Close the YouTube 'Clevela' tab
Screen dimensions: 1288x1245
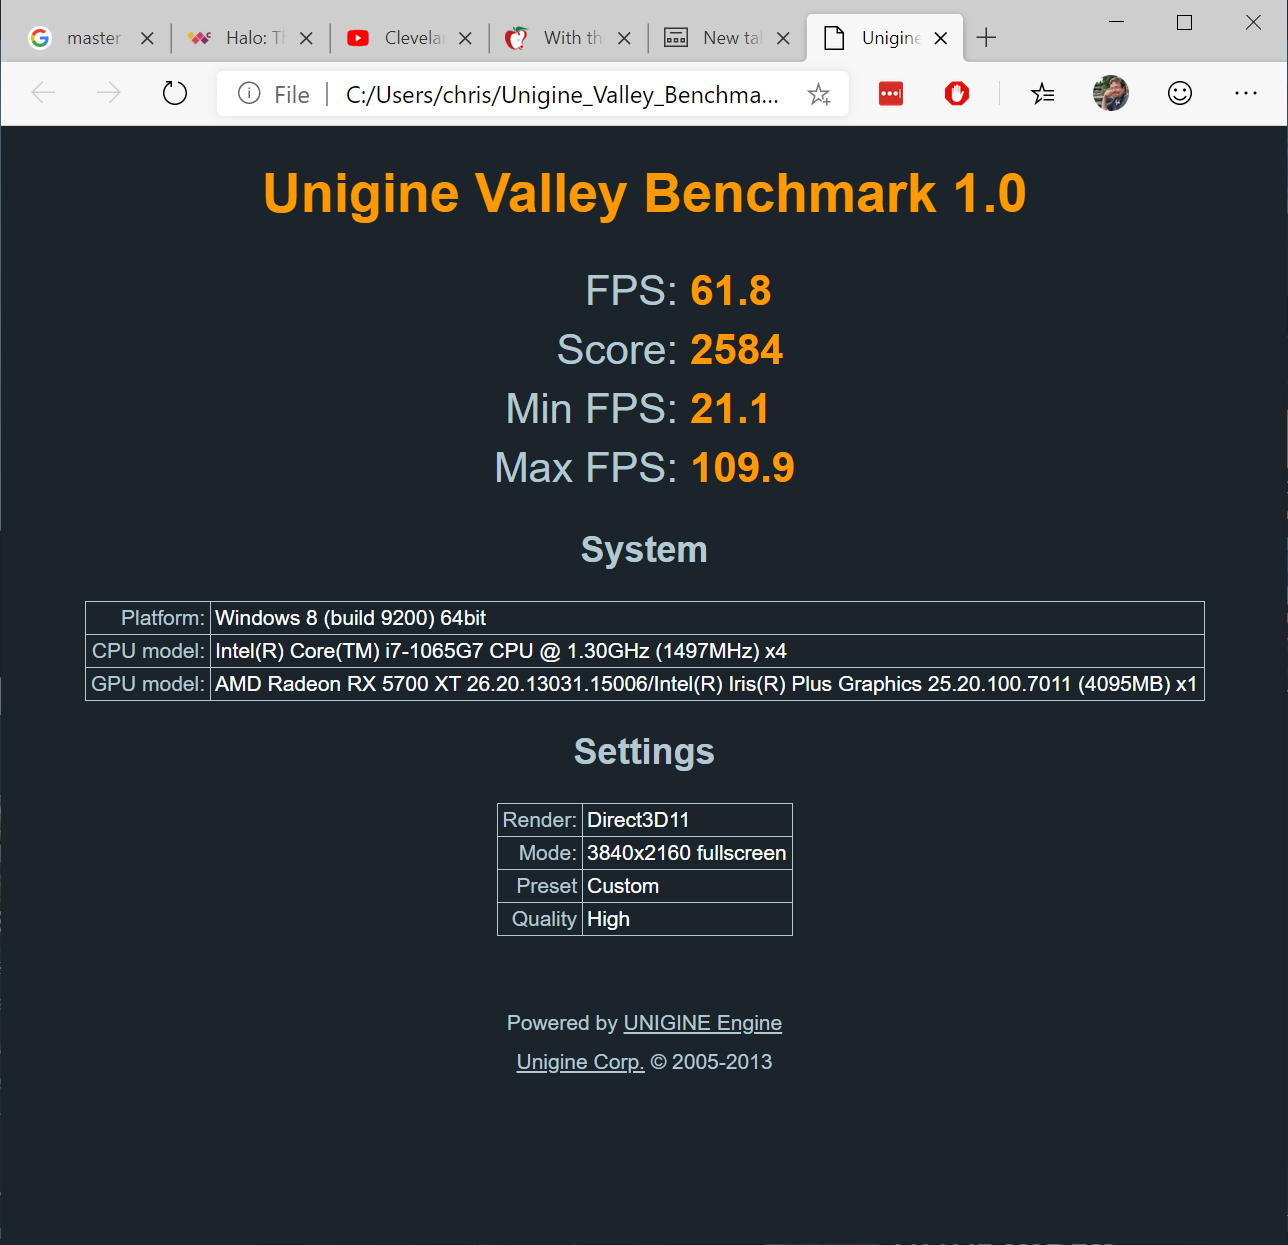coord(465,38)
